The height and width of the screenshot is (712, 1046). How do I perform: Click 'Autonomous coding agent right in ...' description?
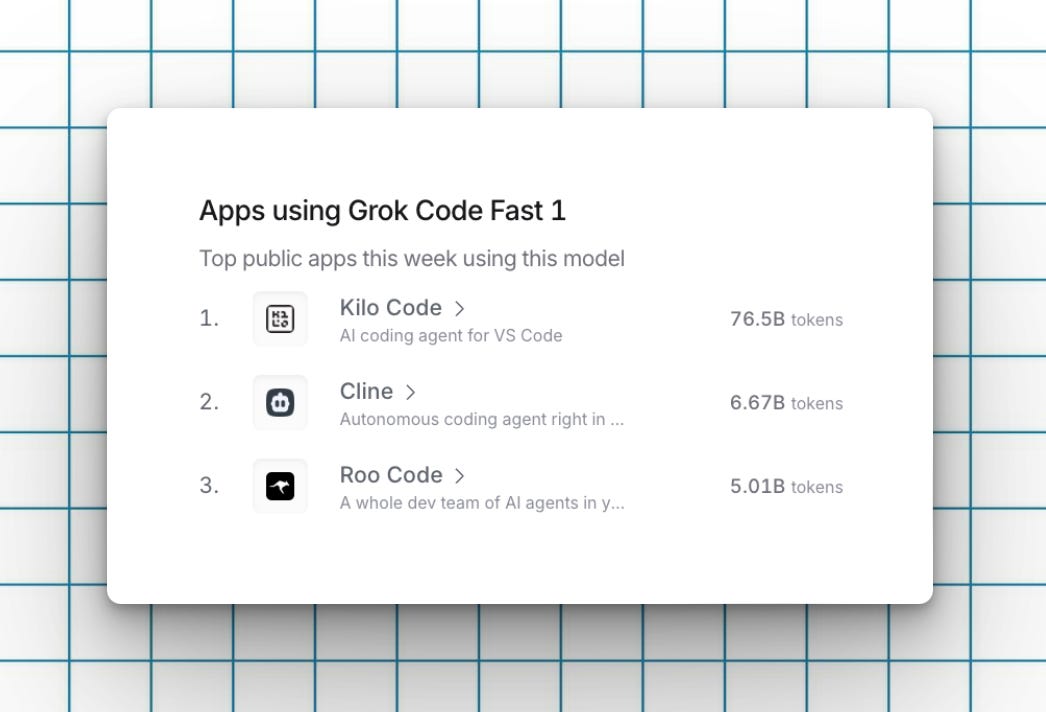click(x=482, y=419)
